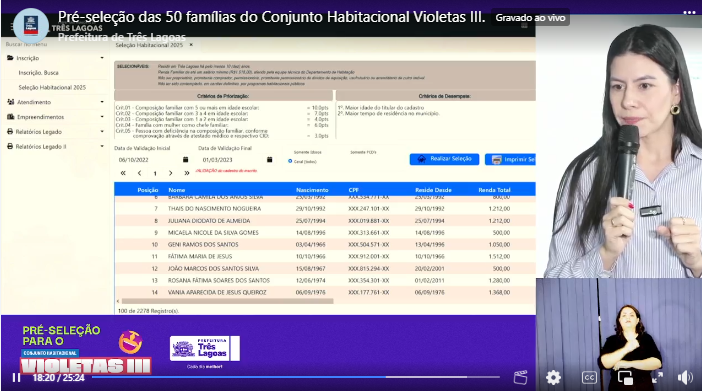
Task: Click the Critérios de Priorização header
Action: 223,96
